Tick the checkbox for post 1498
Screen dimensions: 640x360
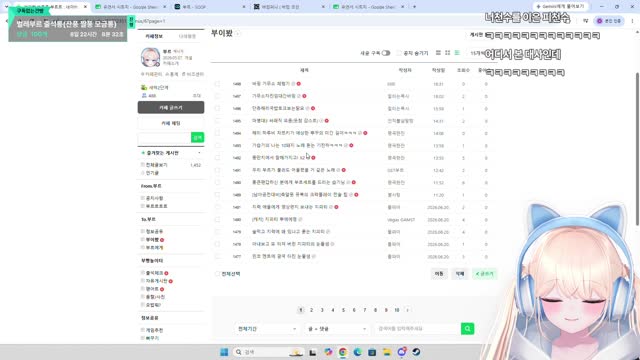tap(217, 84)
